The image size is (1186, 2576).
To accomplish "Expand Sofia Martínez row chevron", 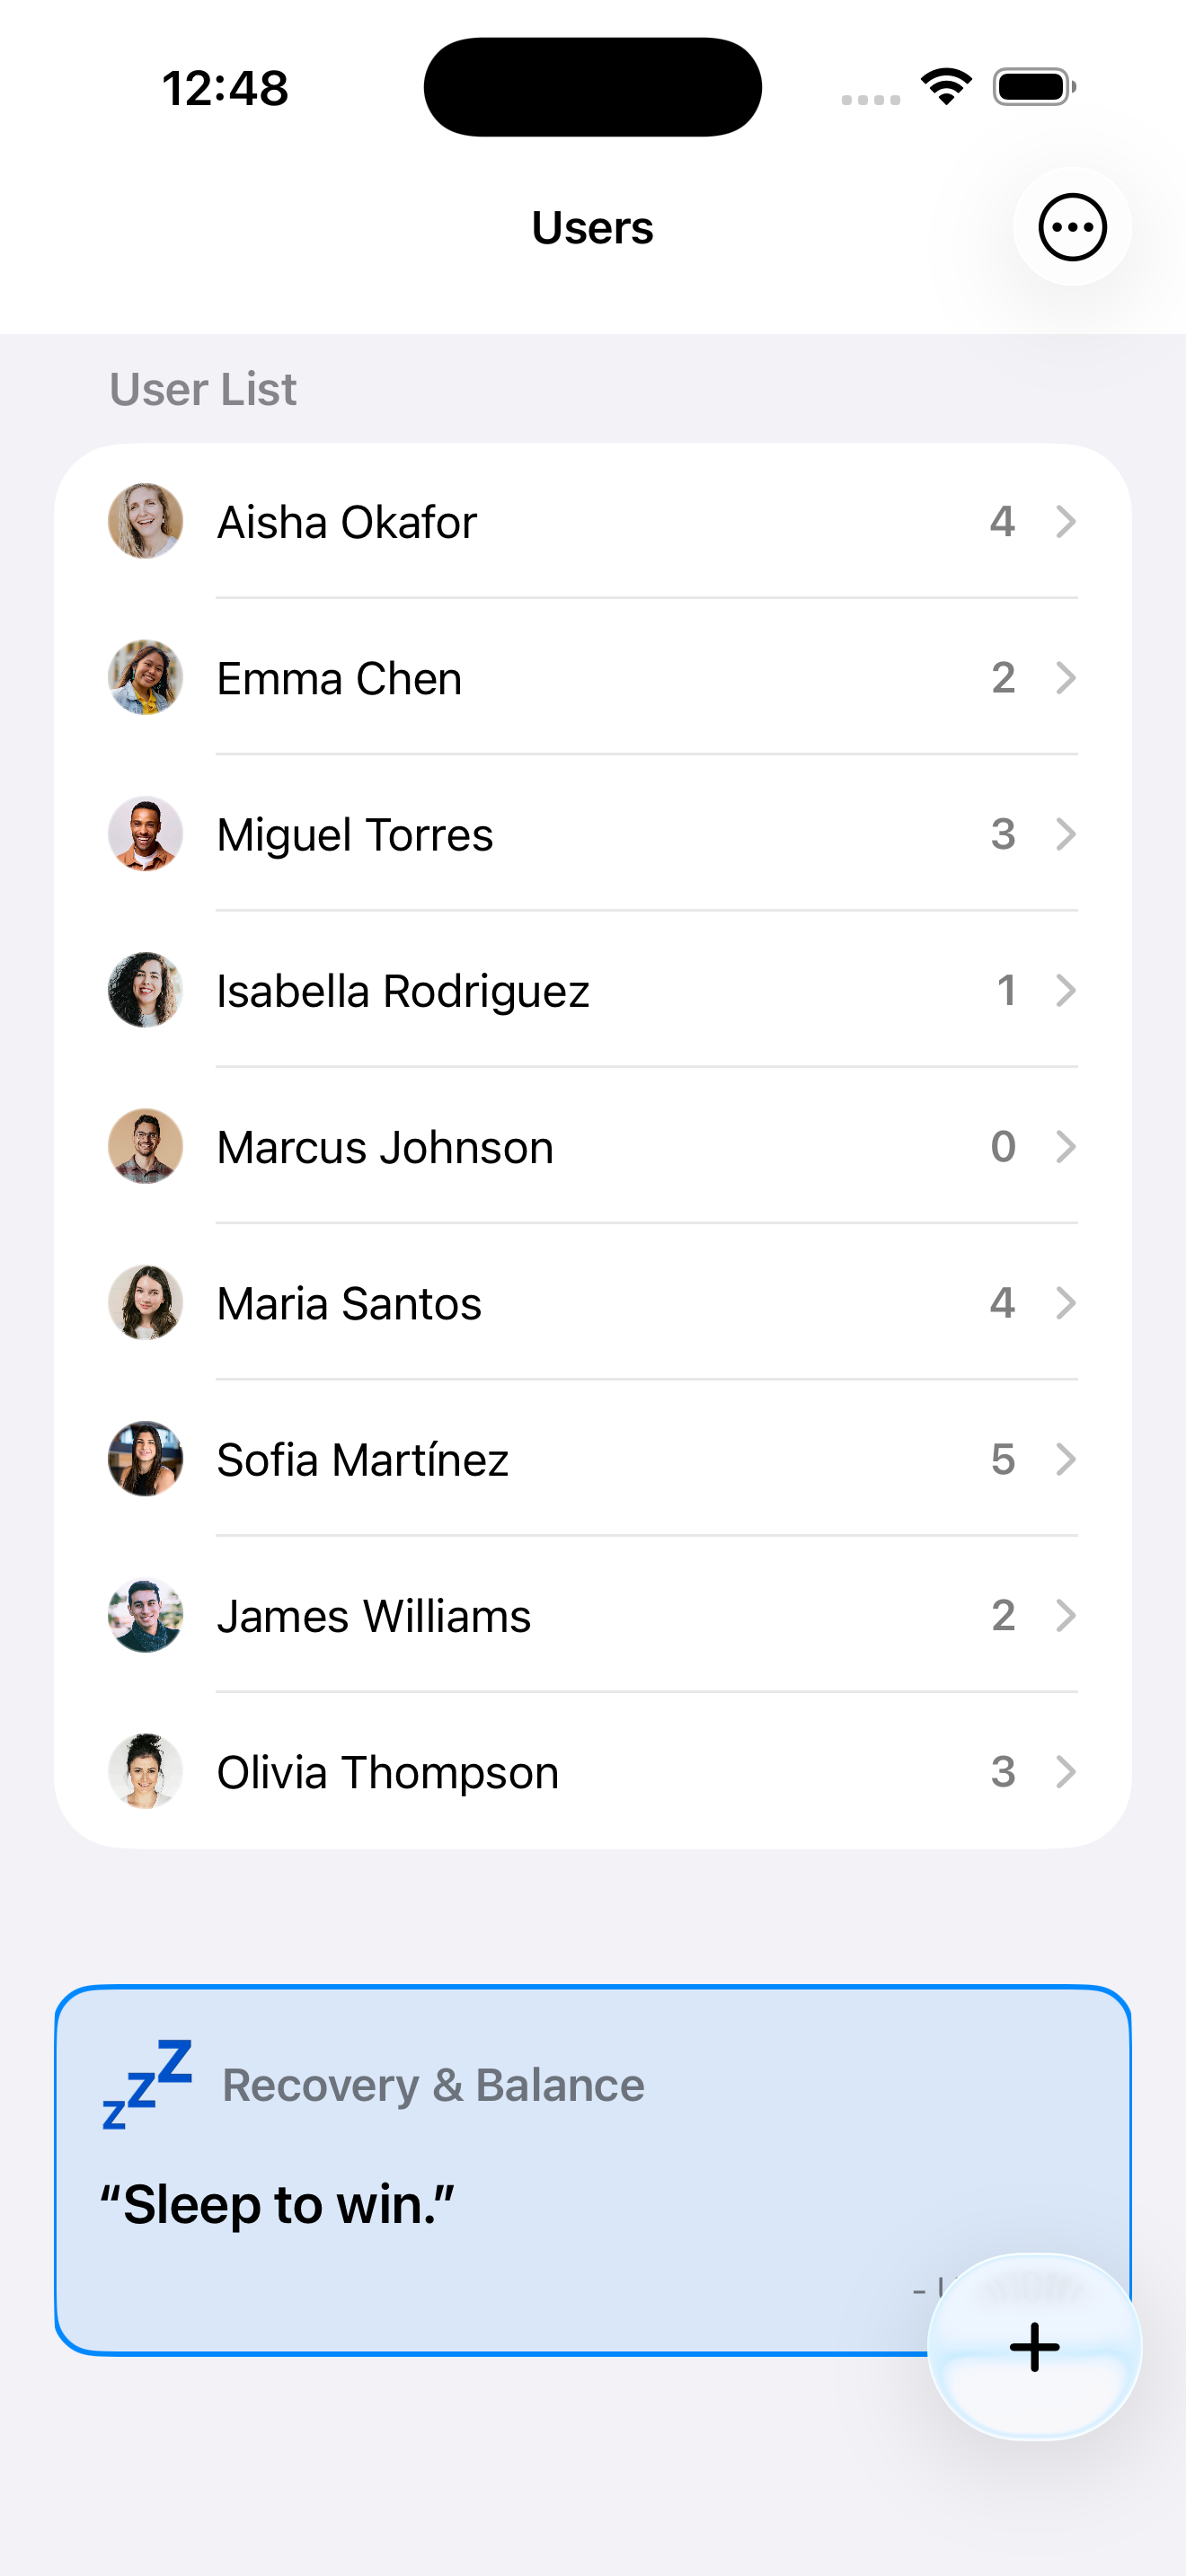I will pyautogui.click(x=1066, y=1459).
